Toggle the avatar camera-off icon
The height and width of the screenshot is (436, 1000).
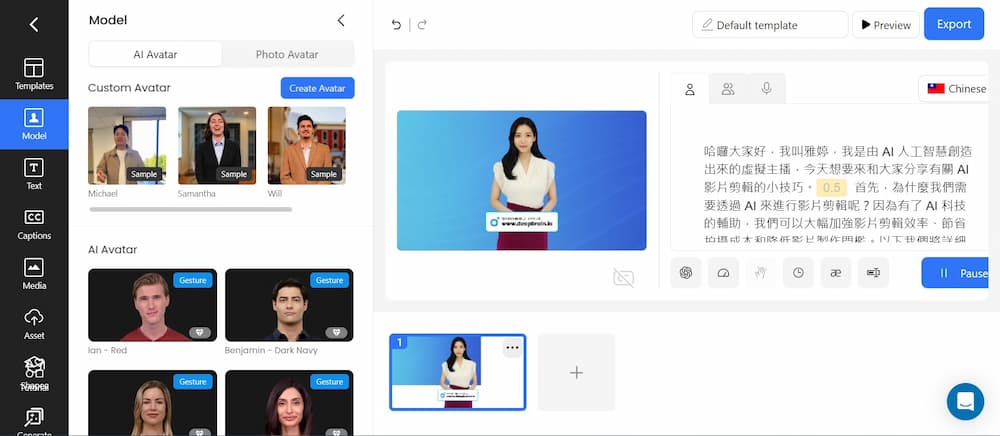pos(623,278)
